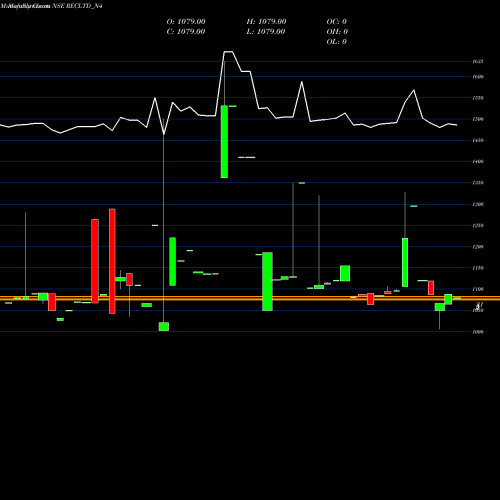This screenshot has width=500, height=500.
Task: Click the orange horizontal price level line
Action: coord(250,298)
